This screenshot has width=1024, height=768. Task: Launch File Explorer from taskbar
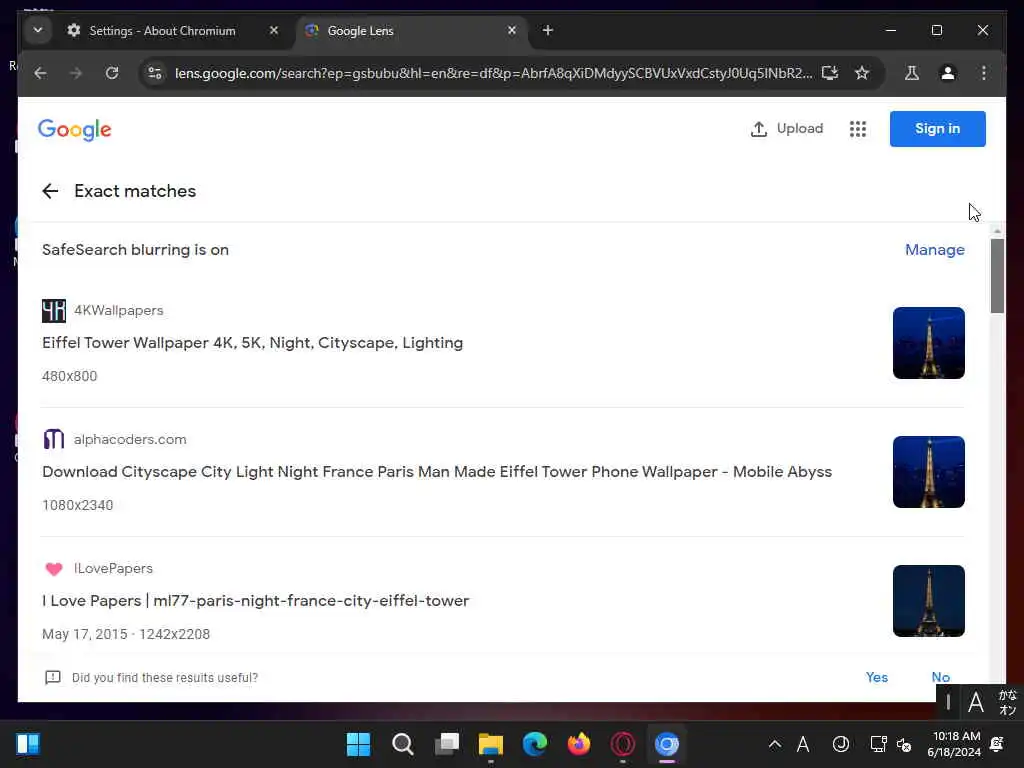click(x=490, y=744)
